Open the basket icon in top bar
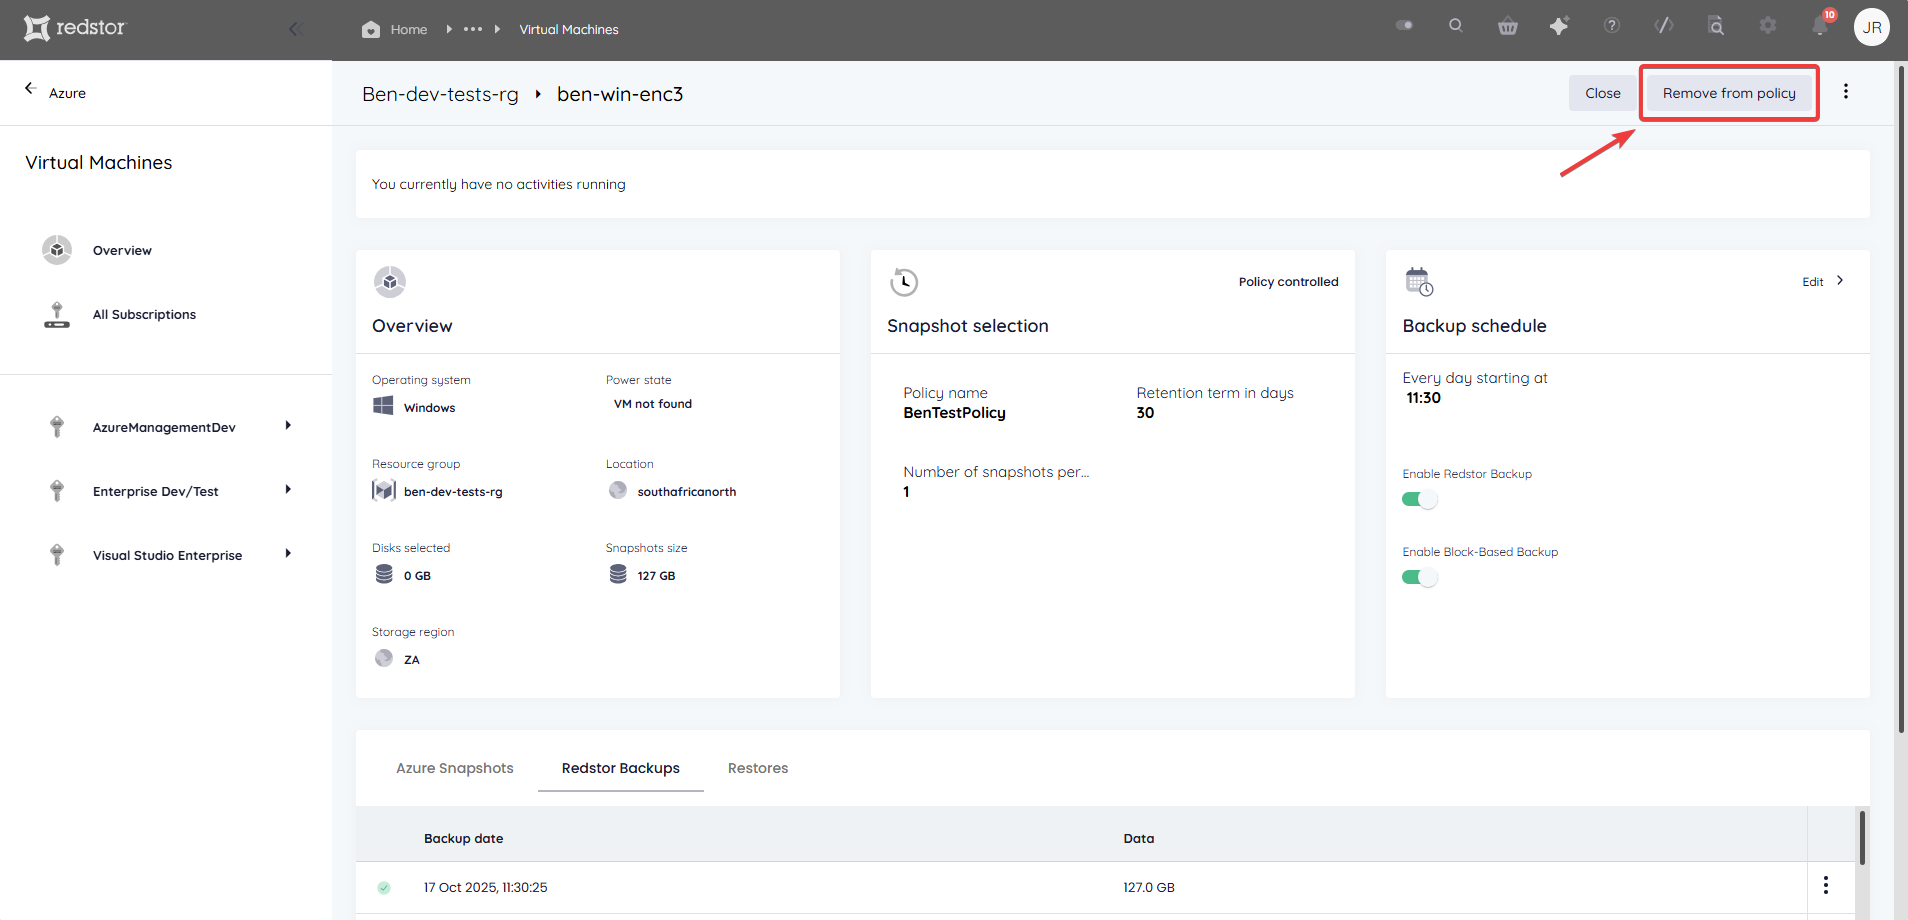Viewport: 1908px width, 920px height. [1508, 26]
